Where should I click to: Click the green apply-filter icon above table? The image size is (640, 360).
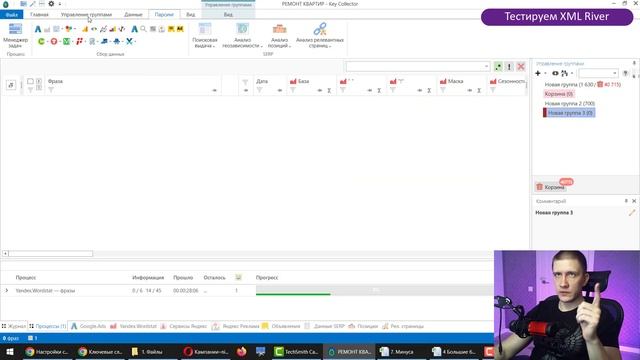498,67
